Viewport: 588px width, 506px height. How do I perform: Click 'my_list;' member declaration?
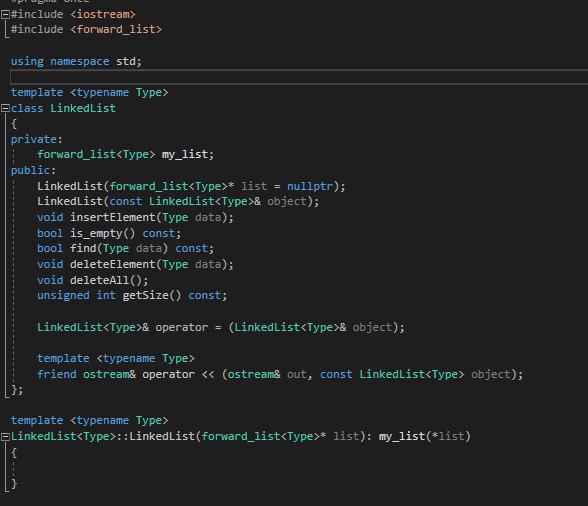coord(188,154)
